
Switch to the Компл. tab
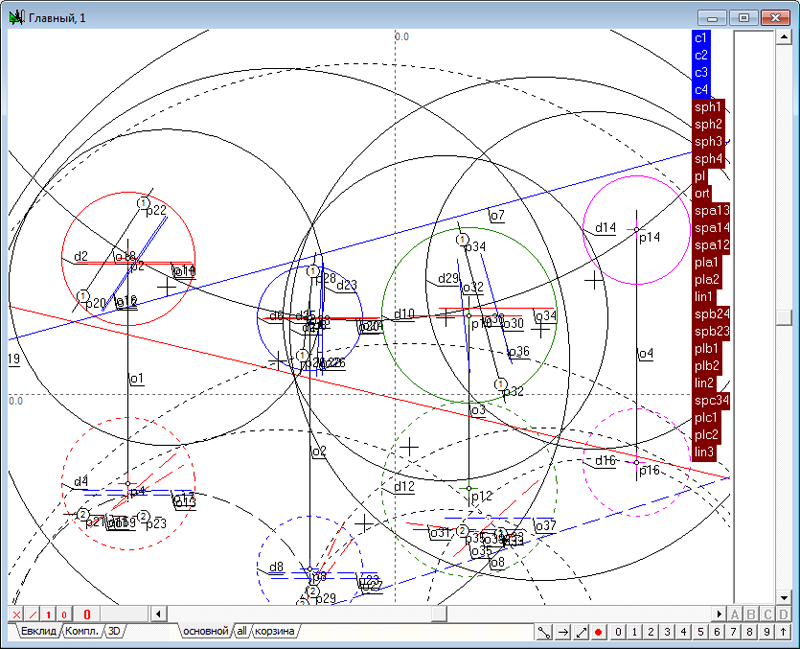(x=82, y=631)
